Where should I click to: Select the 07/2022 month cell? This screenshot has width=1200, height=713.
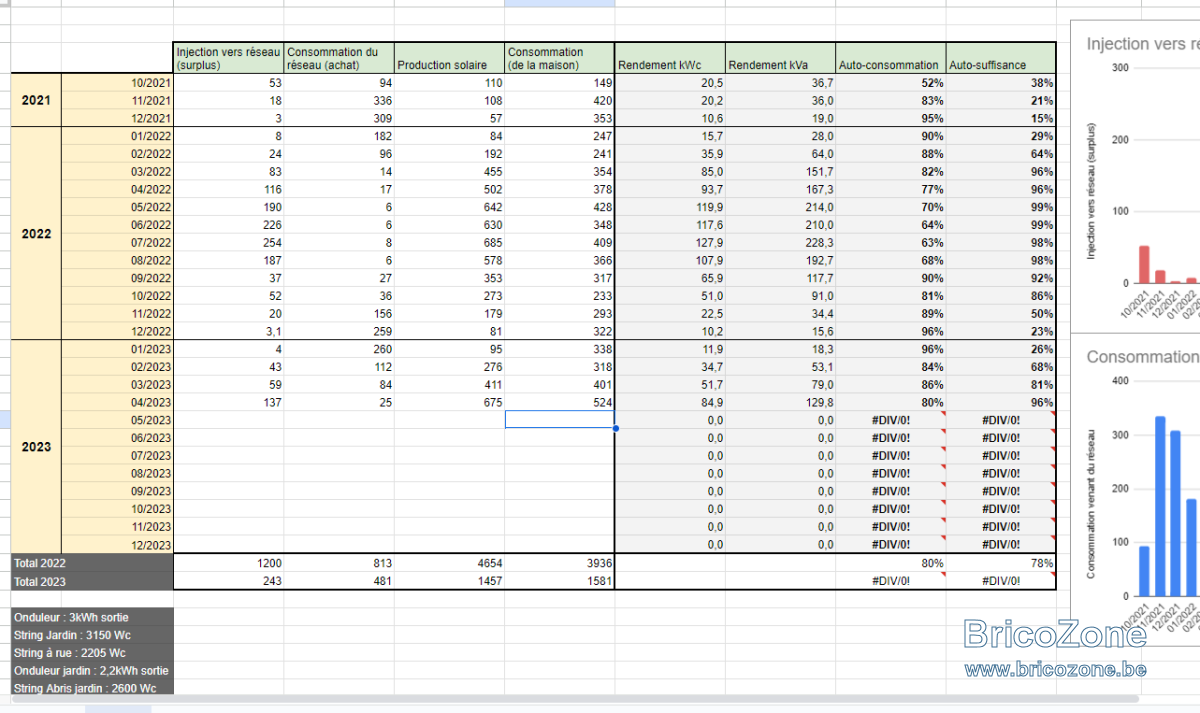tap(118, 242)
